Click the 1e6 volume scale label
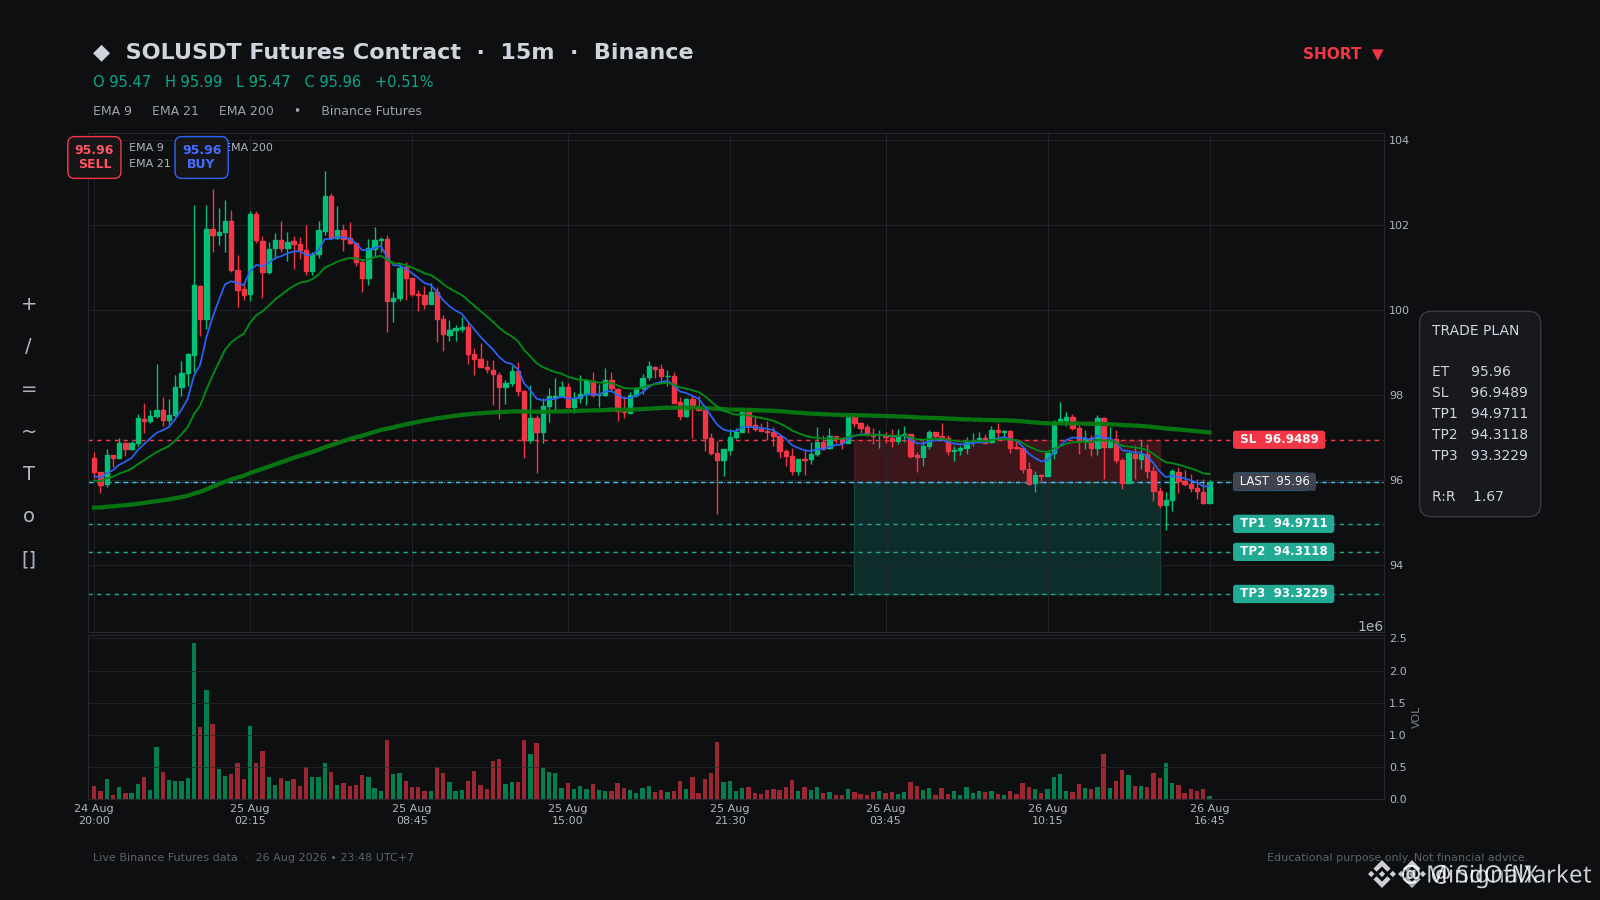 click(1370, 627)
